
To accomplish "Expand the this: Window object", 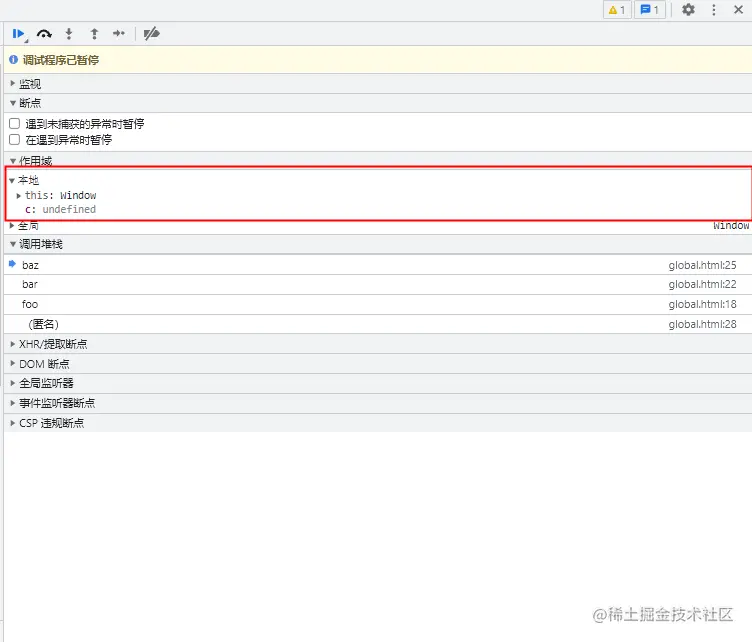I will tap(19, 196).
